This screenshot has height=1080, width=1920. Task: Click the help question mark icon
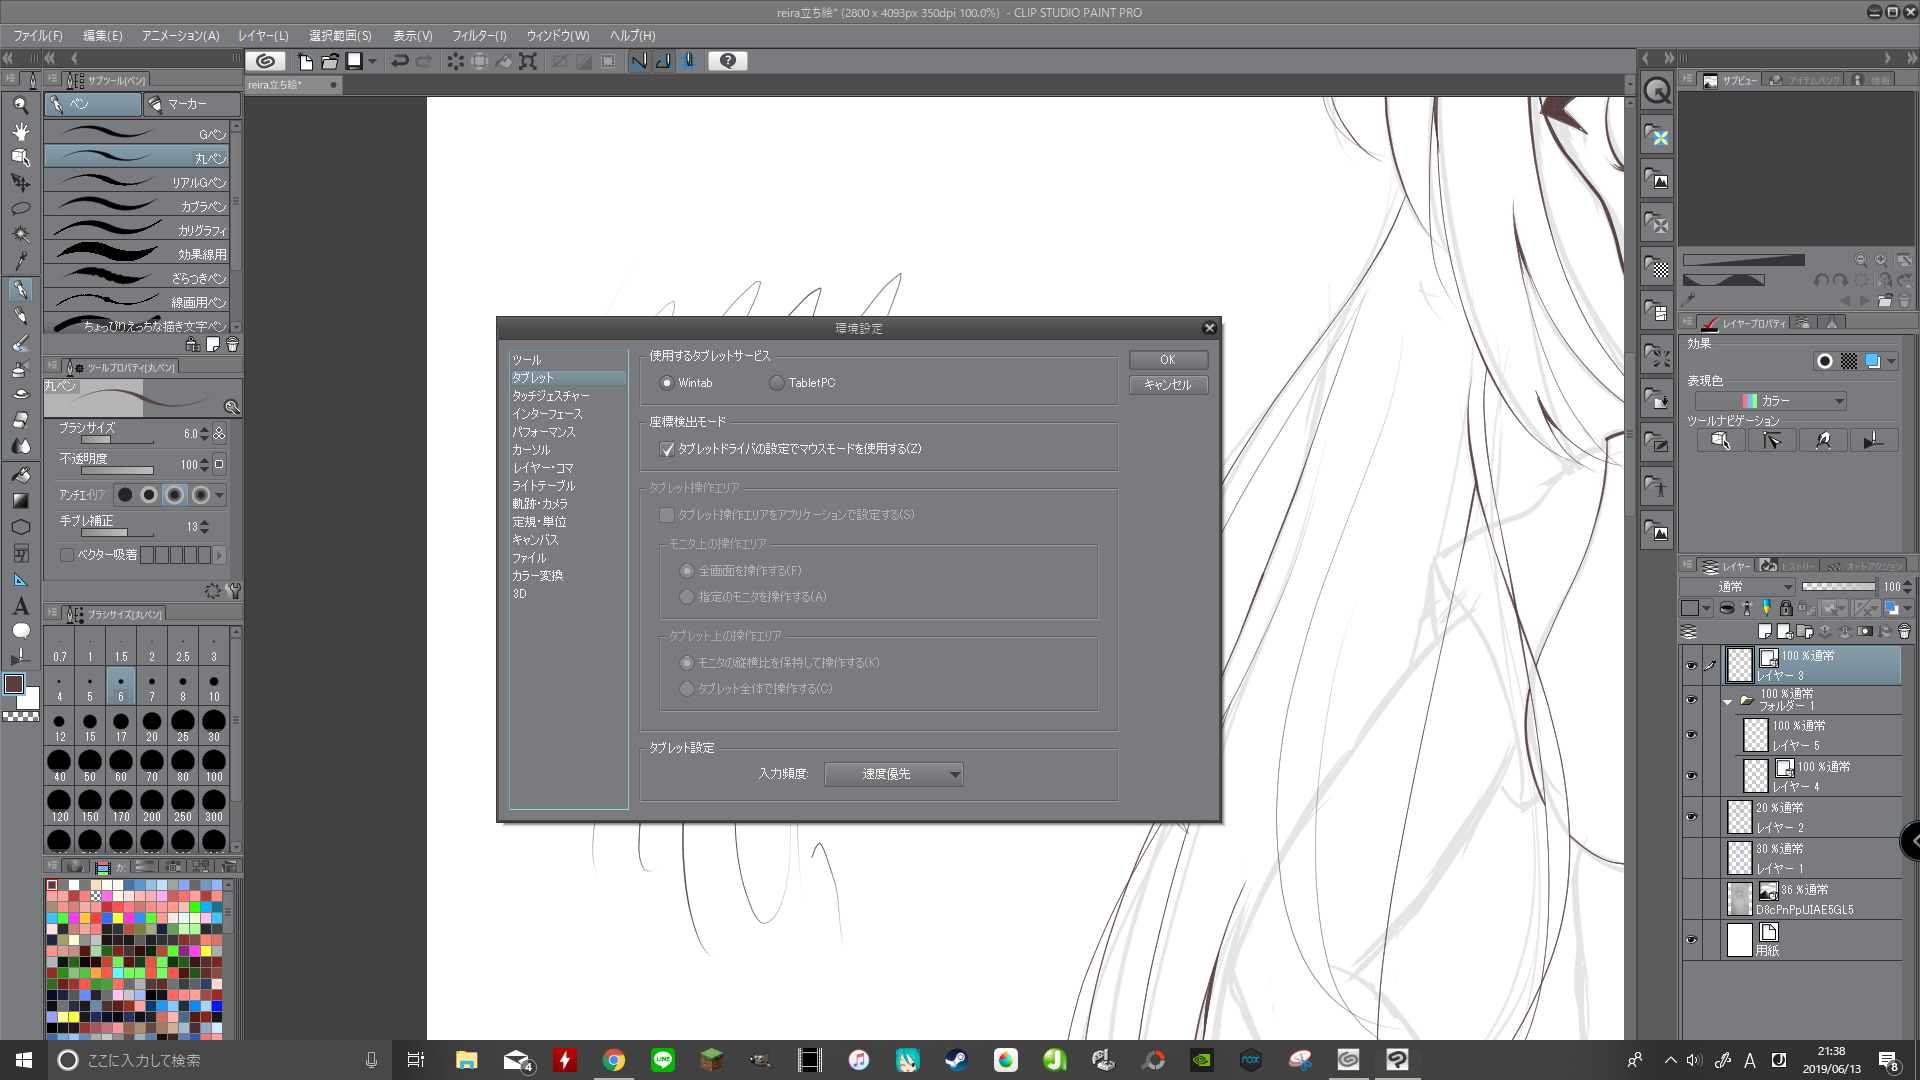(x=728, y=61)
